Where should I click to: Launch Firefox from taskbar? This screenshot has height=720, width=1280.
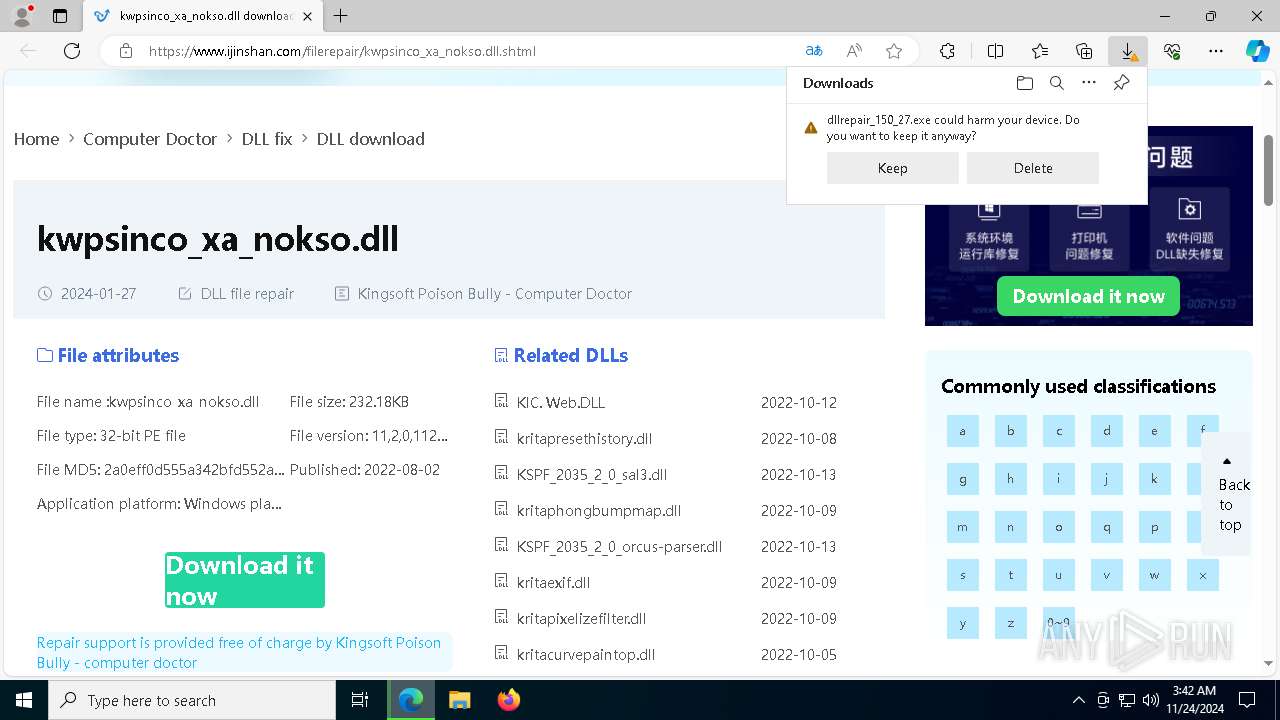(x=508, y=700)
